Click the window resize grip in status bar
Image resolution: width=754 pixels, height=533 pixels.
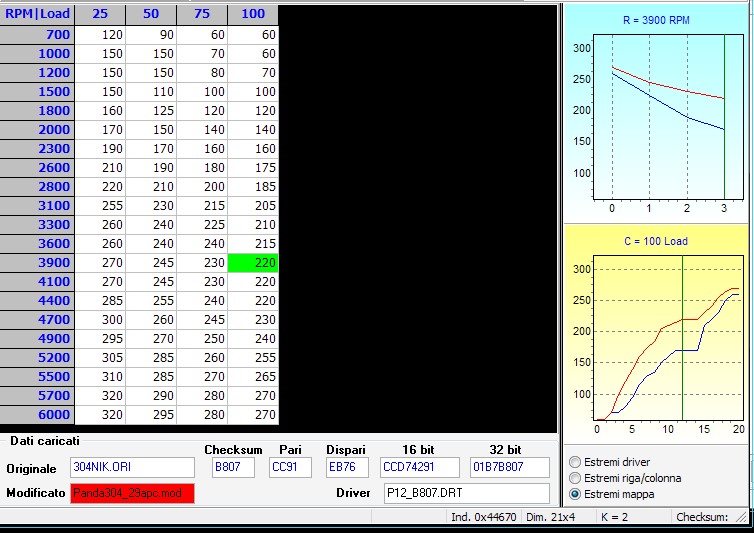click(742, 518)
